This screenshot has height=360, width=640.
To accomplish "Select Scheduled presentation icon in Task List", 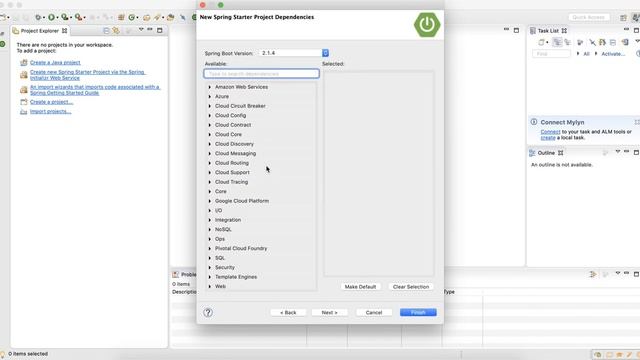I will click(x=567, y=42).
